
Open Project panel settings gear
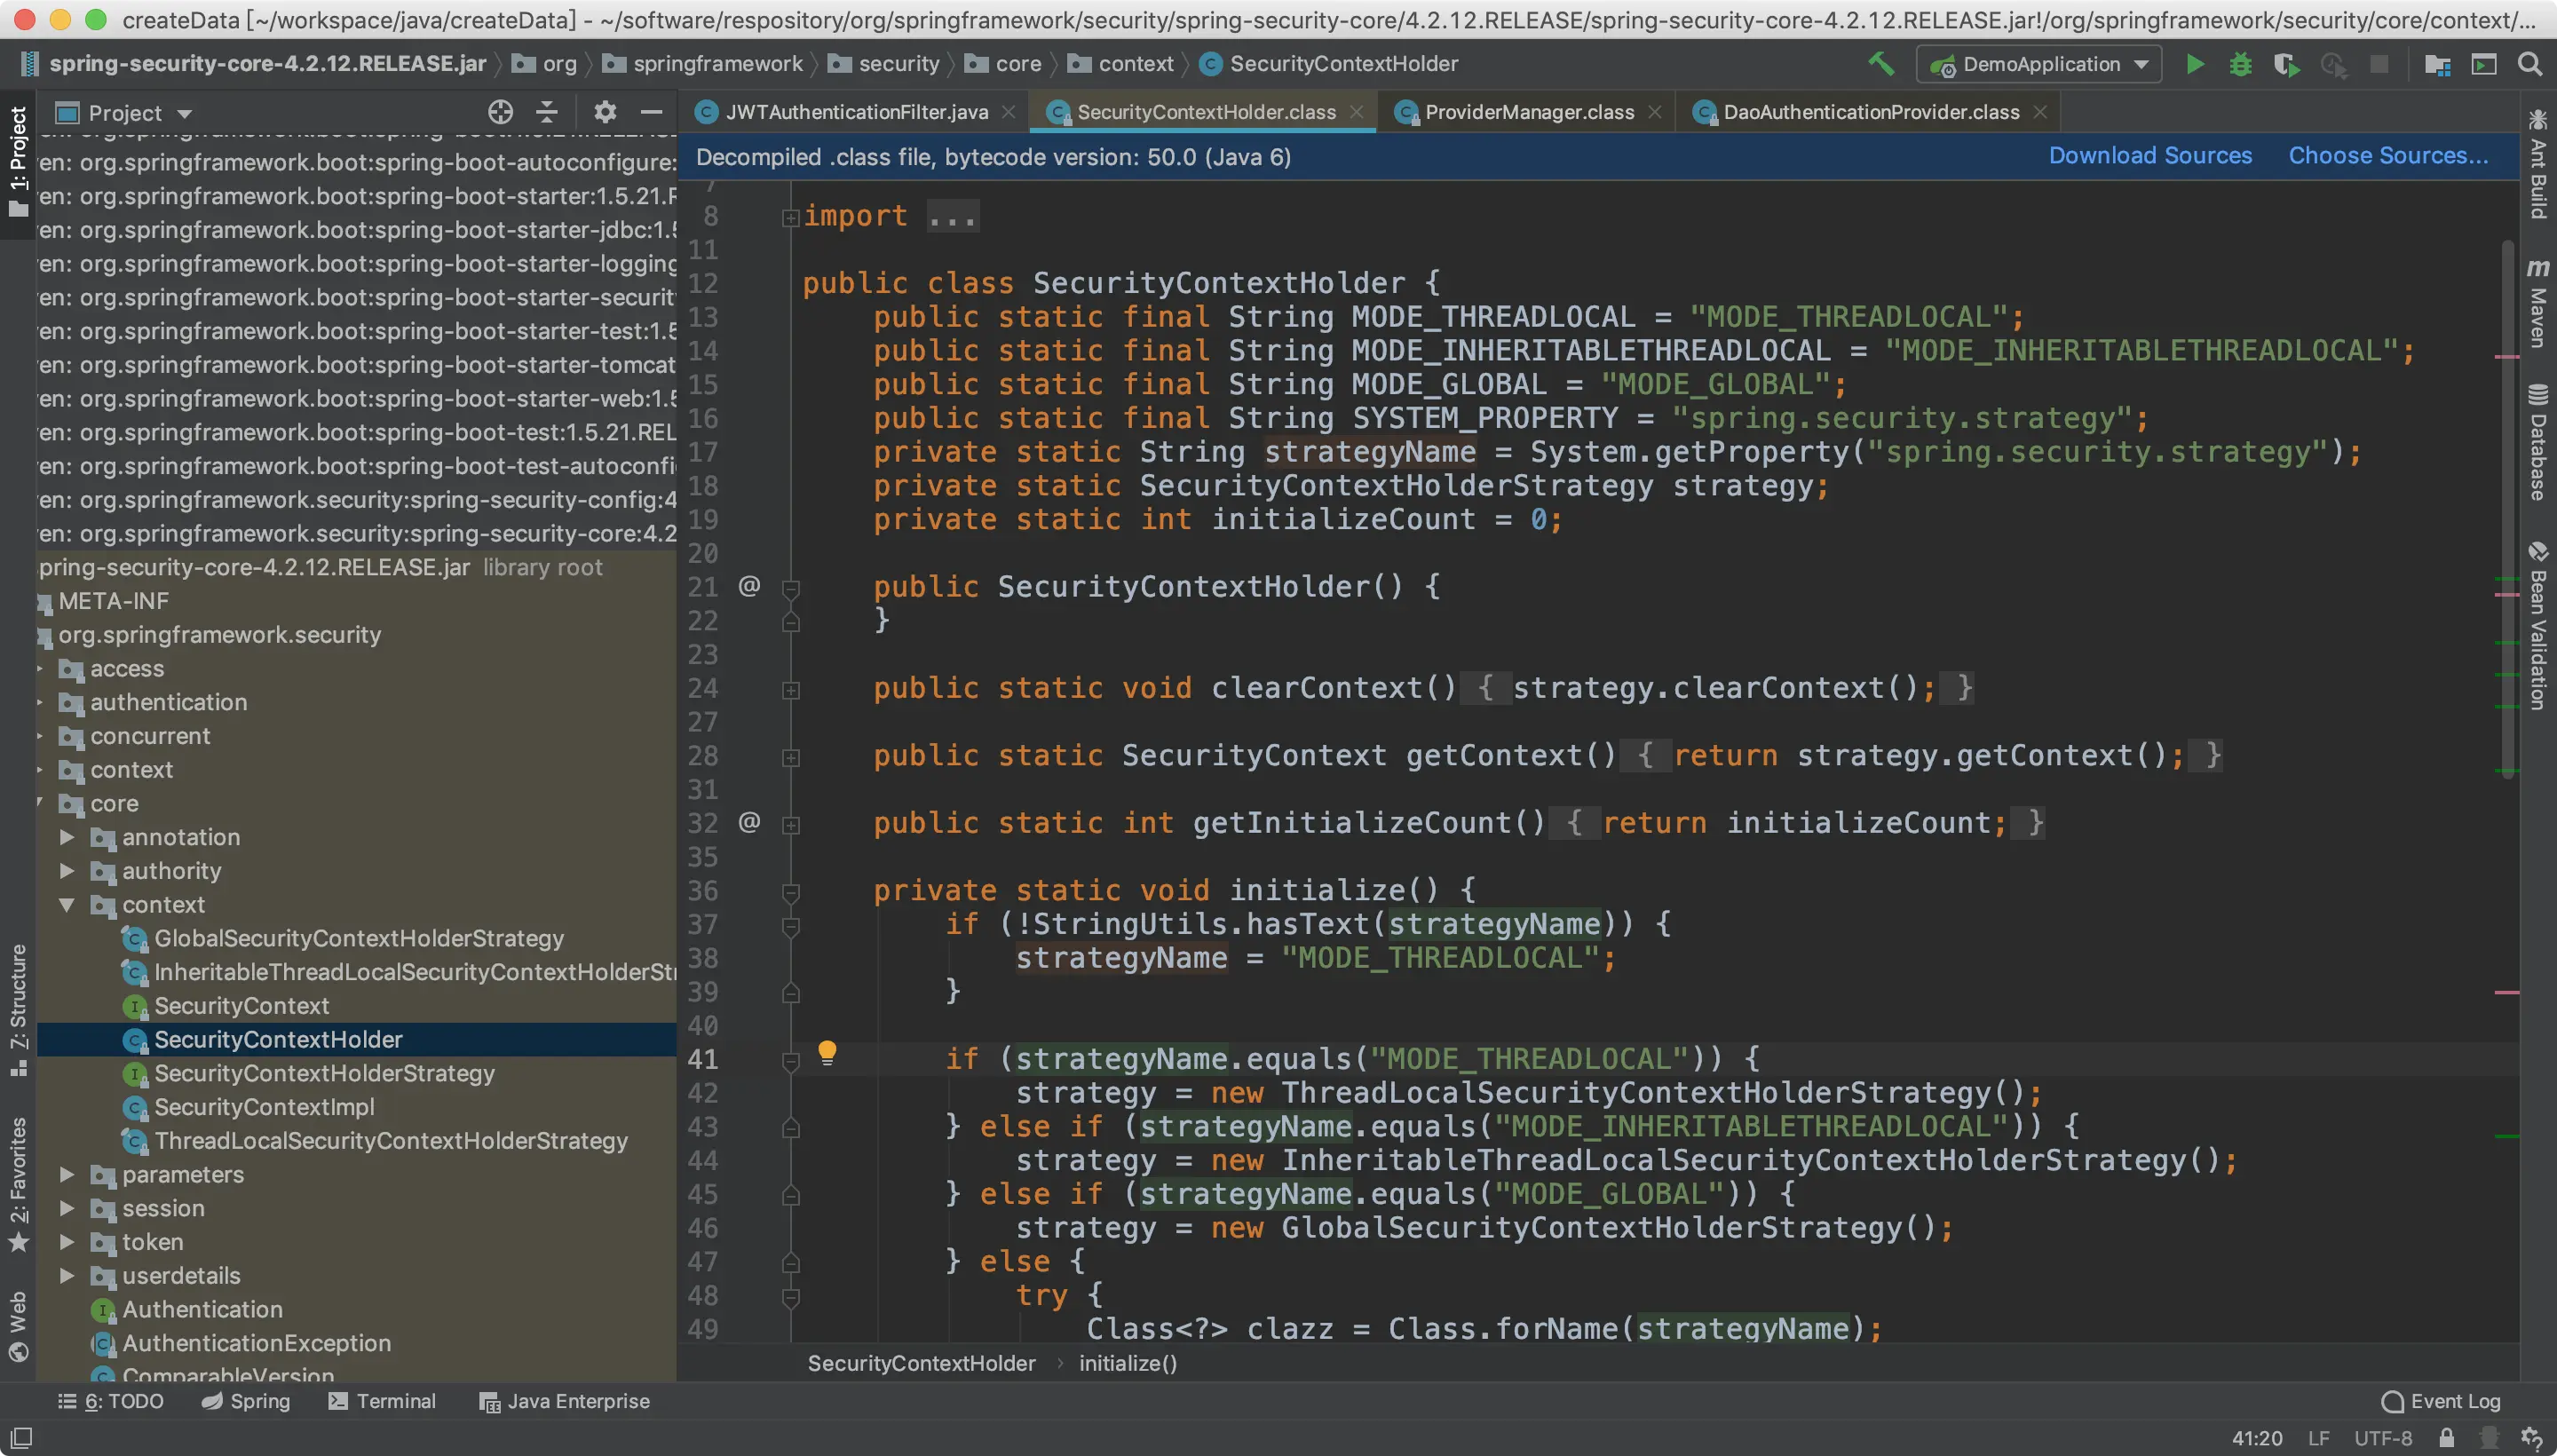coord(605,112)
